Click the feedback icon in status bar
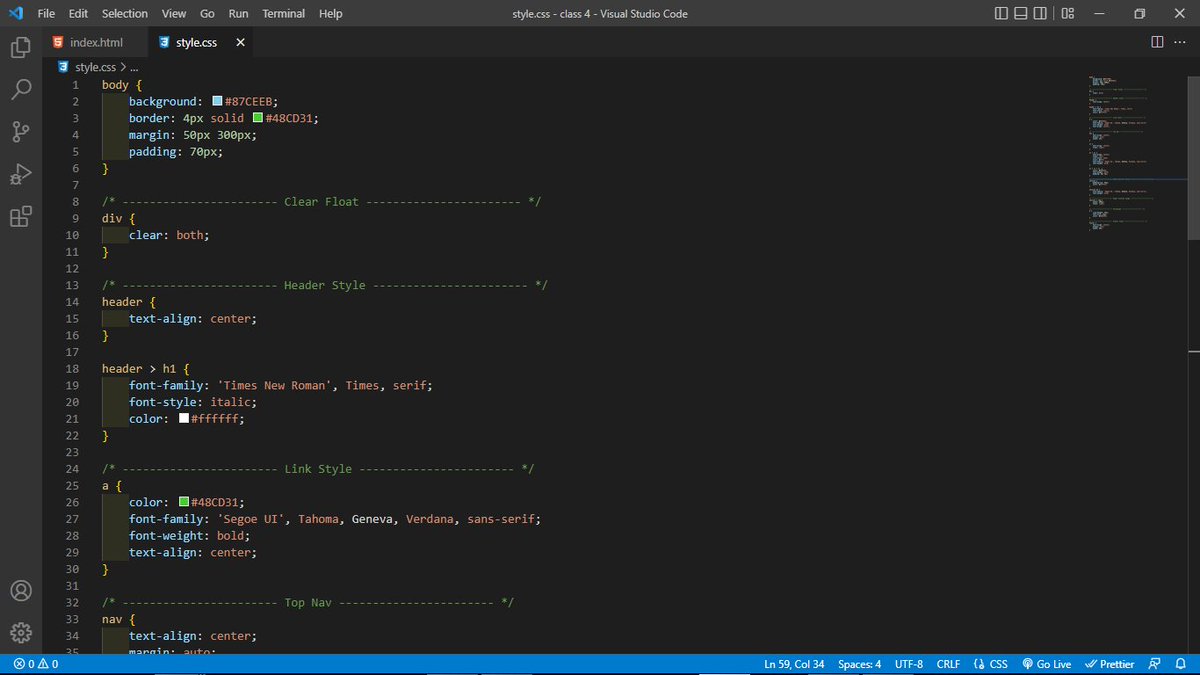Screen dimensions: 1200x675 pos(1156,664)
